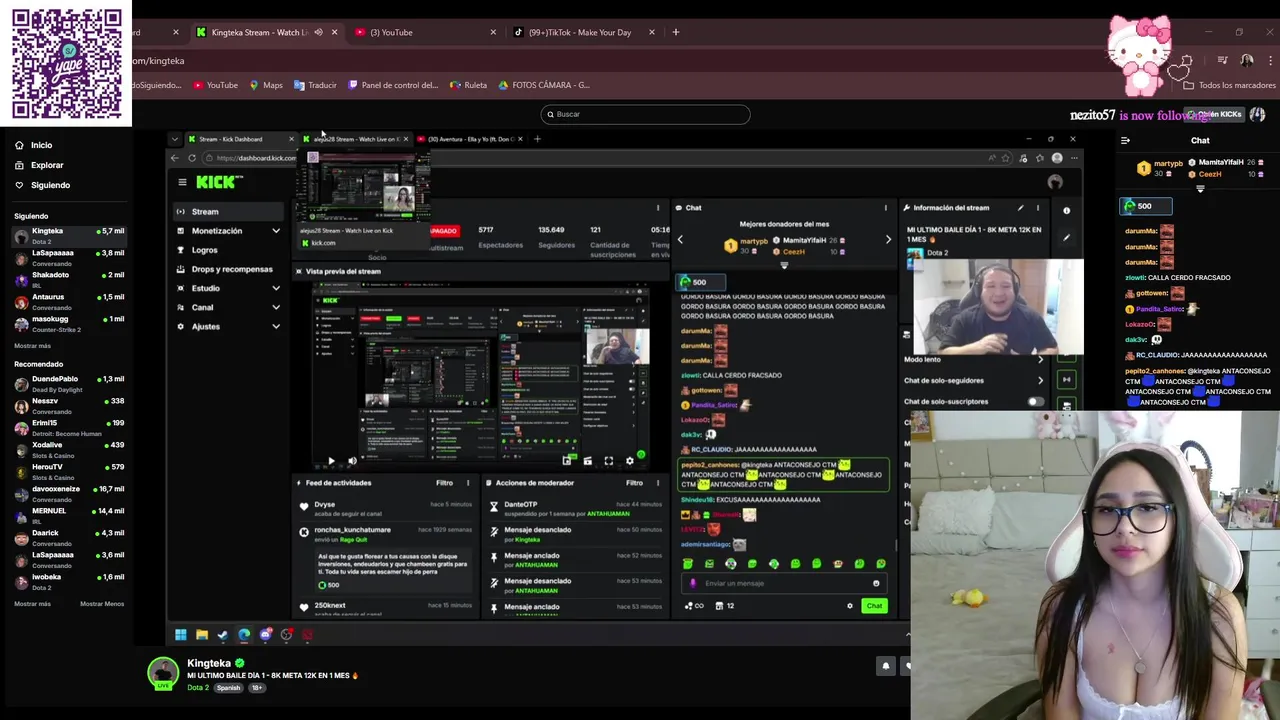
Task: Open LaSapaaaaa channel in Siguiendo list
Action: [68, 258]
